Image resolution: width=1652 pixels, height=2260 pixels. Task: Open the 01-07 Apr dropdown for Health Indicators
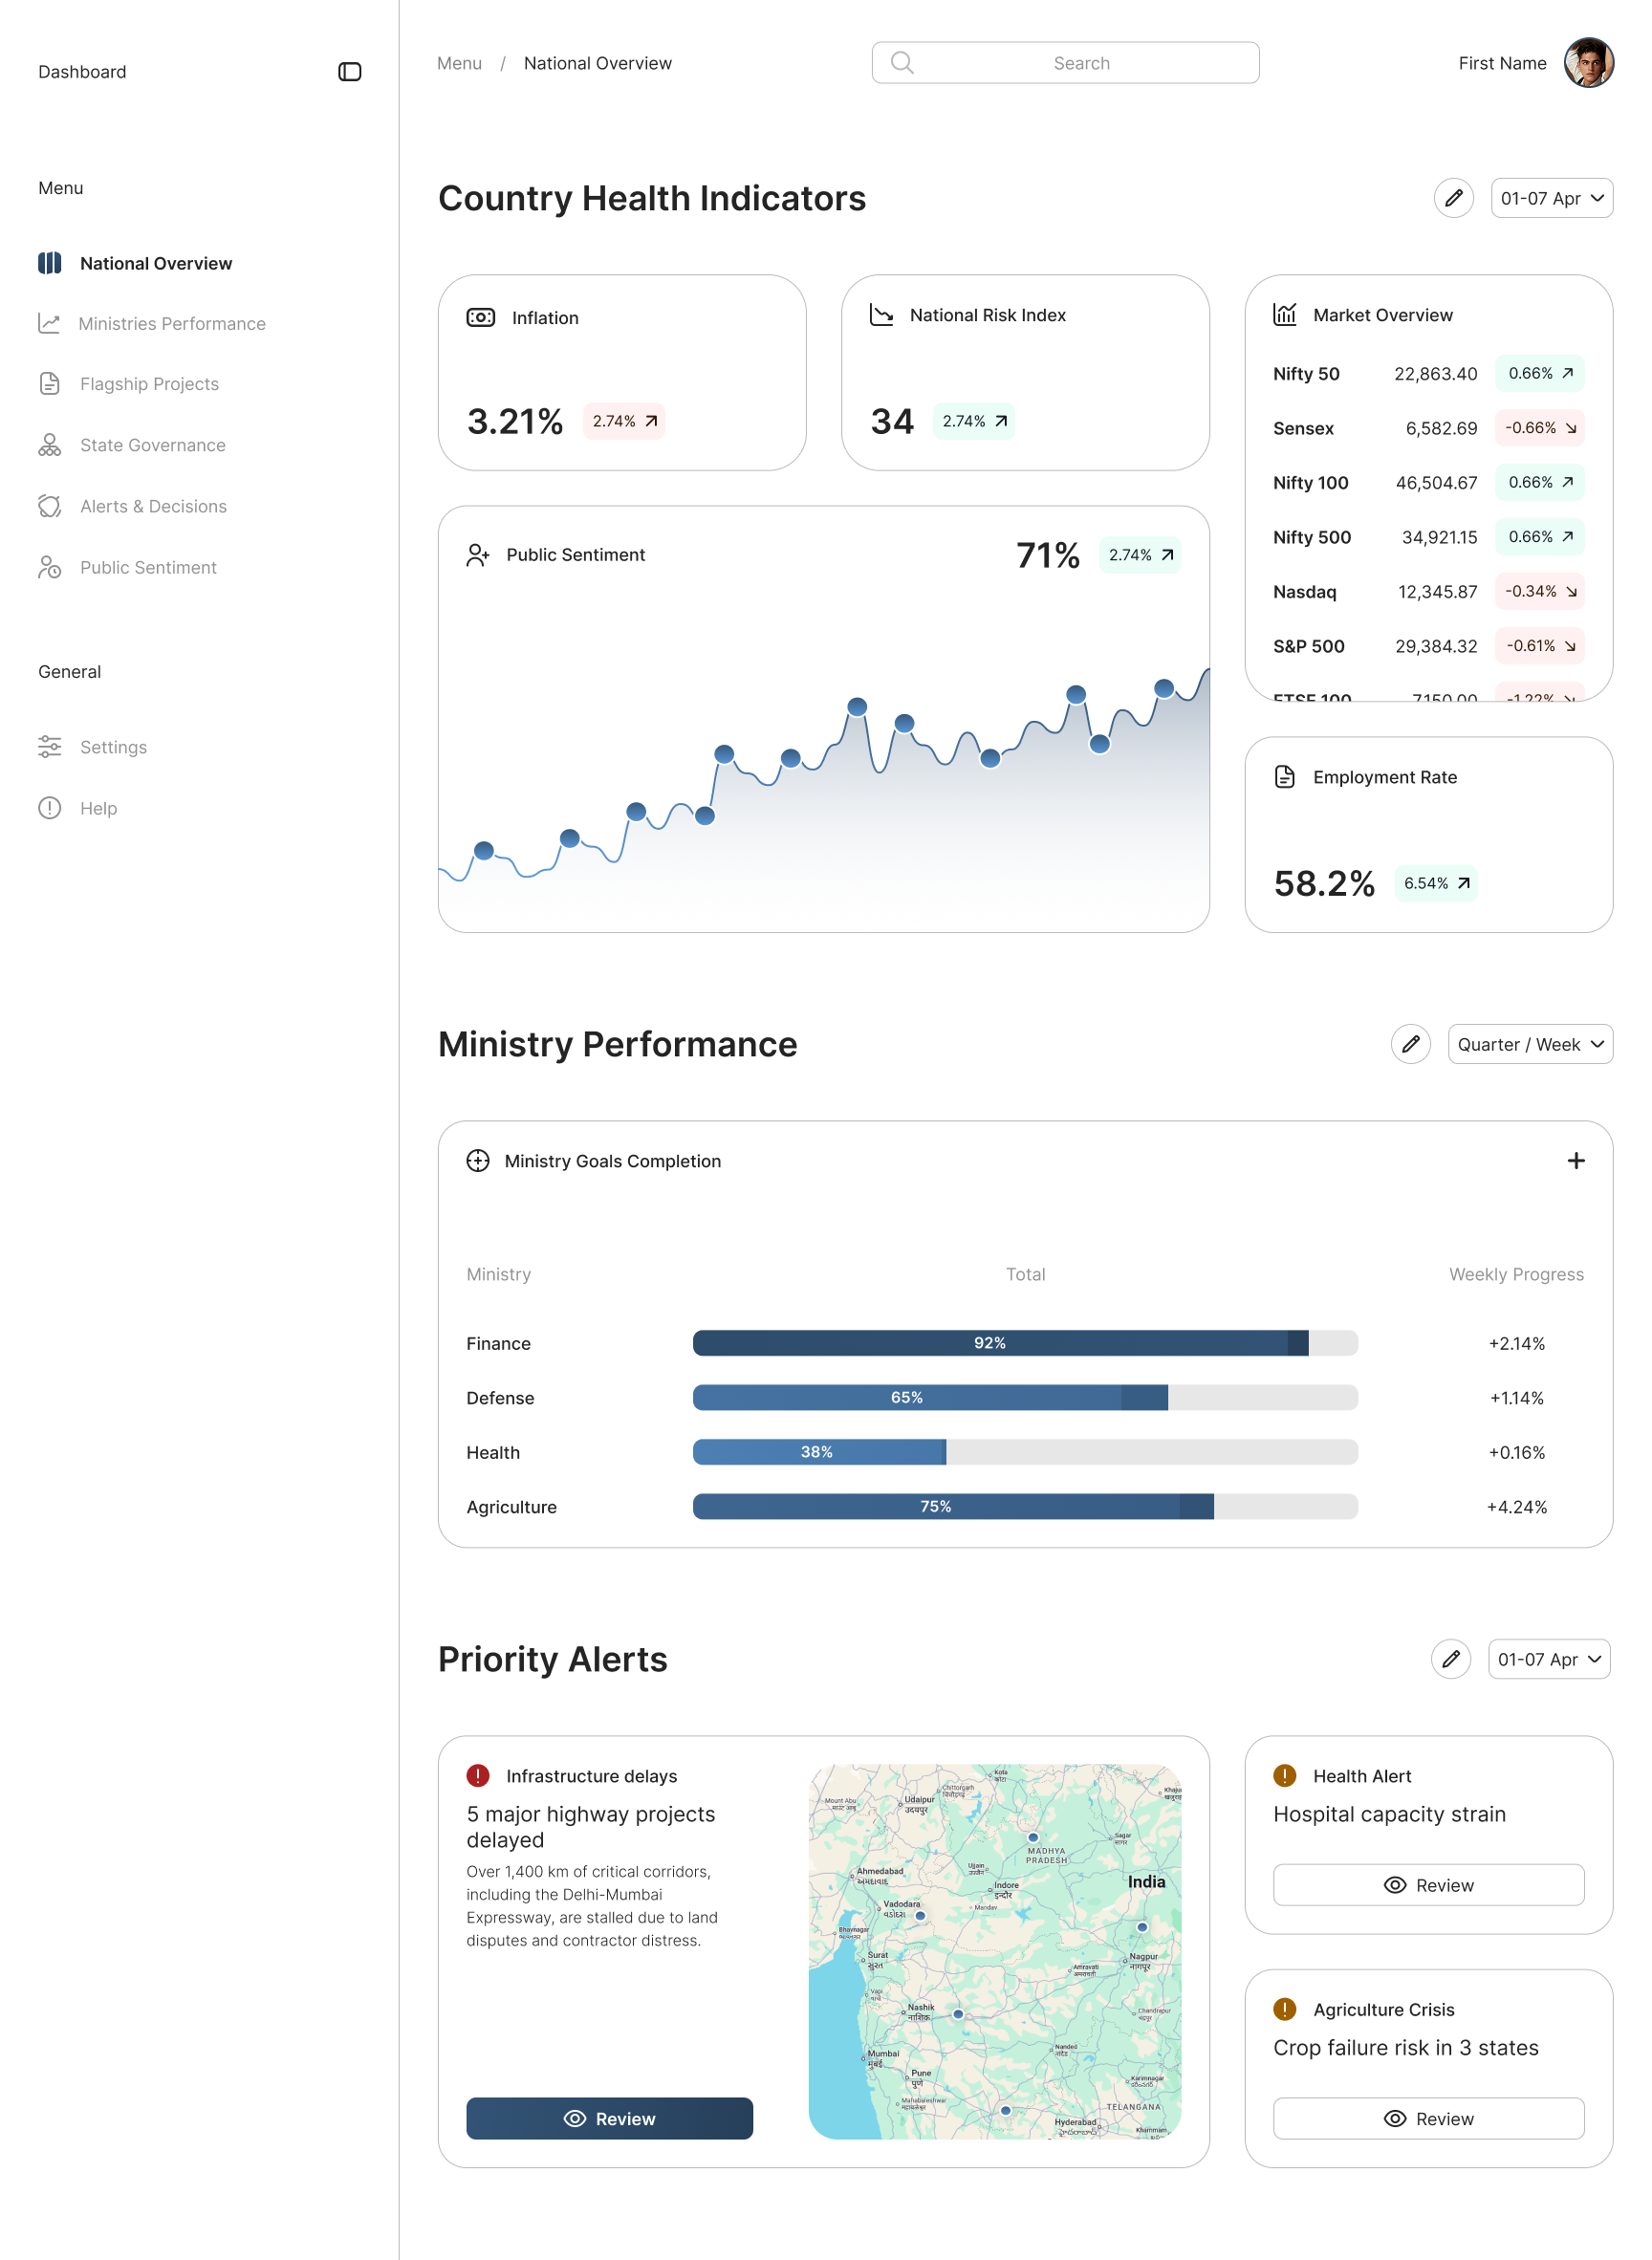pos(1551,198)
